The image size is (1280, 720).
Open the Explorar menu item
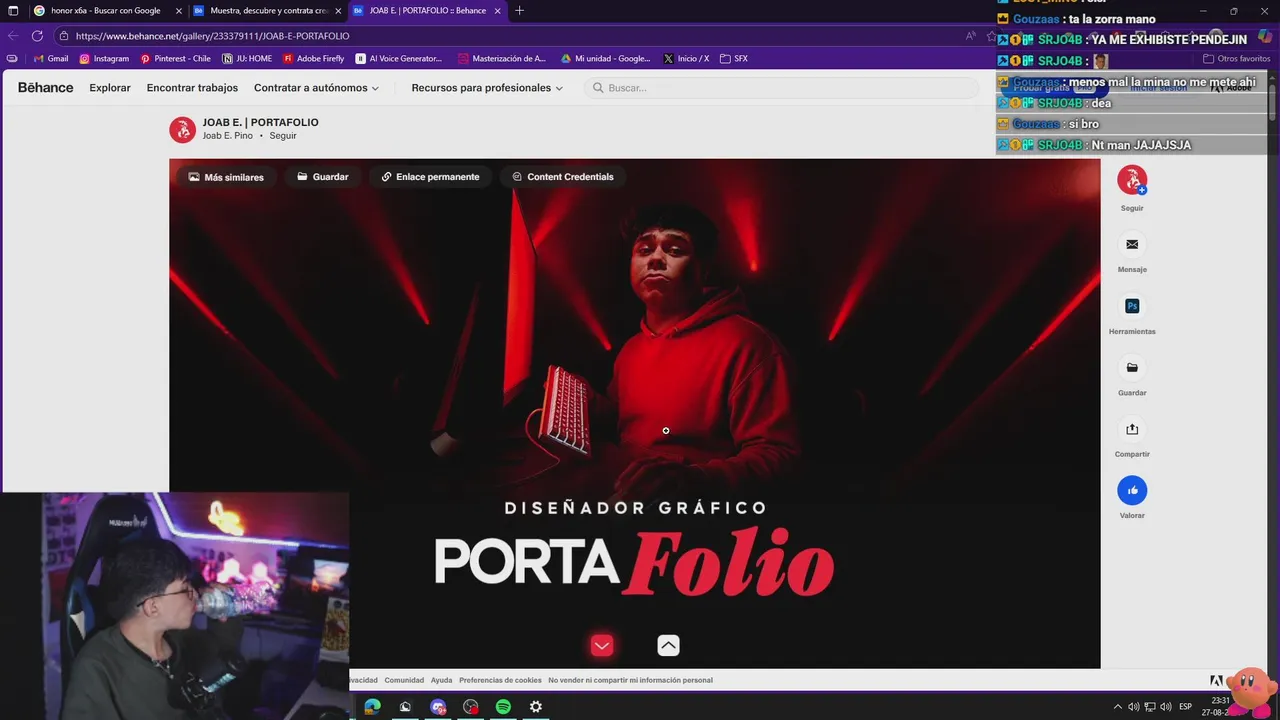click(x=110, y=88)
